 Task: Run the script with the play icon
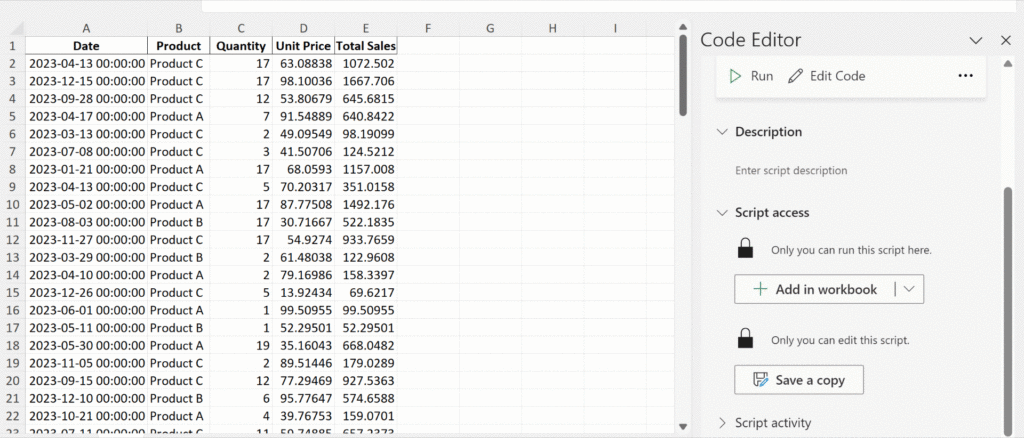(x=735, y=76)
